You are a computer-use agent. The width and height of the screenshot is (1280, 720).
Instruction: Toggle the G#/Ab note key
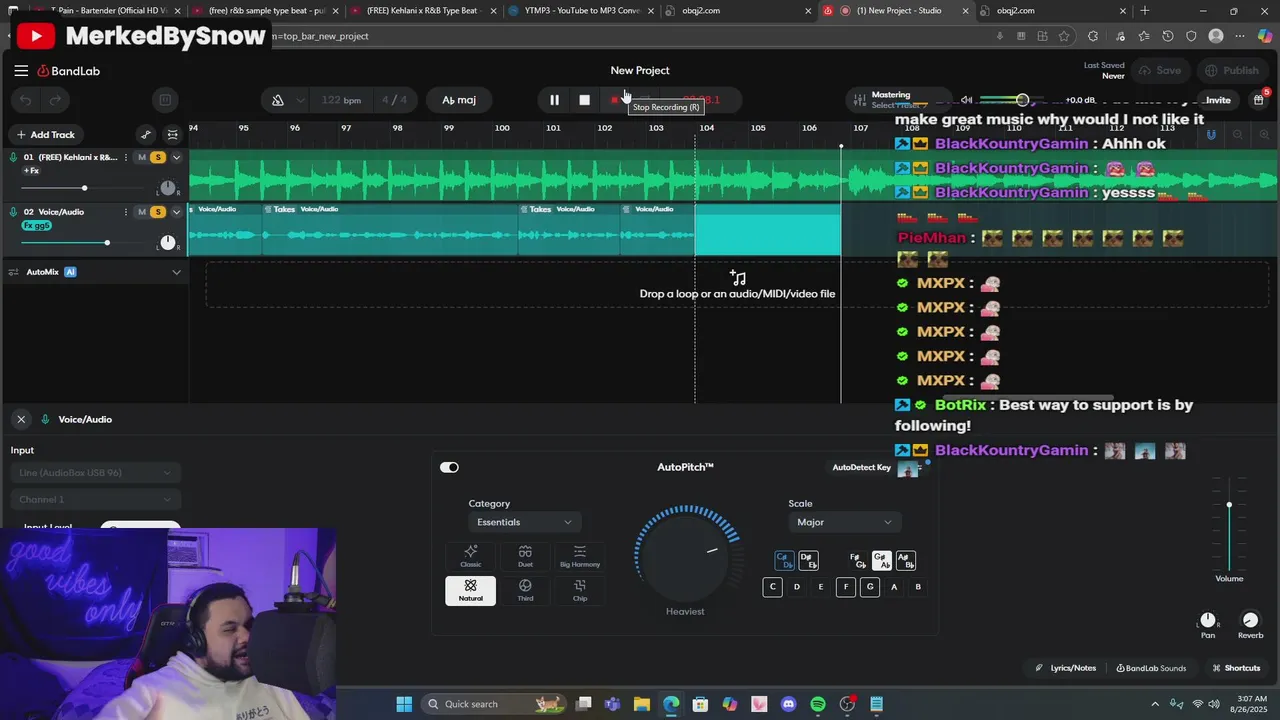coord(881,561)
